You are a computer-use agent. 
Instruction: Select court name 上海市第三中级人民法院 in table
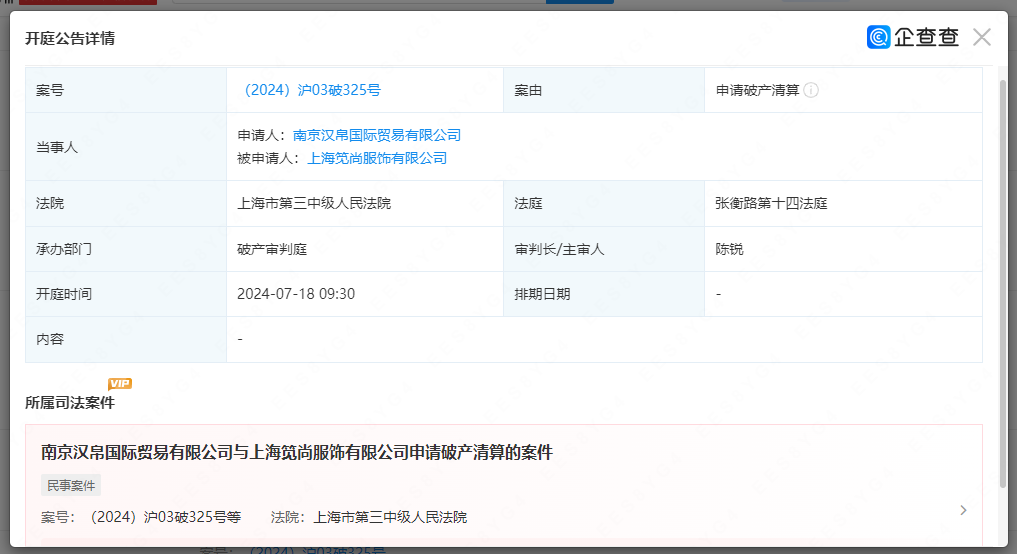(314, 204)
